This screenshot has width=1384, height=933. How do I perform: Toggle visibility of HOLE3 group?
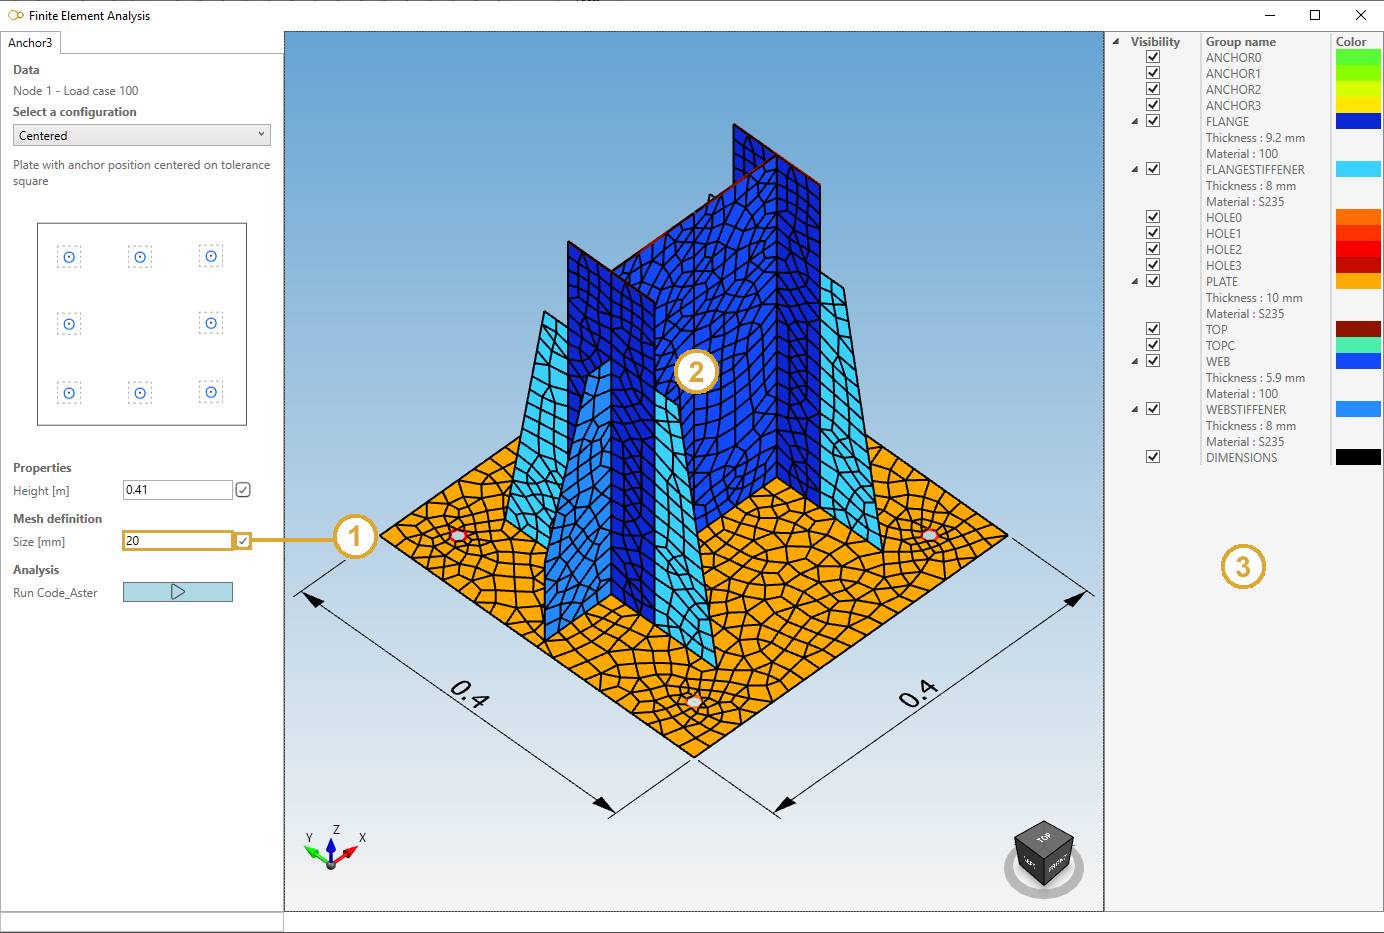pyautogui.click(x=1153, y=265)
